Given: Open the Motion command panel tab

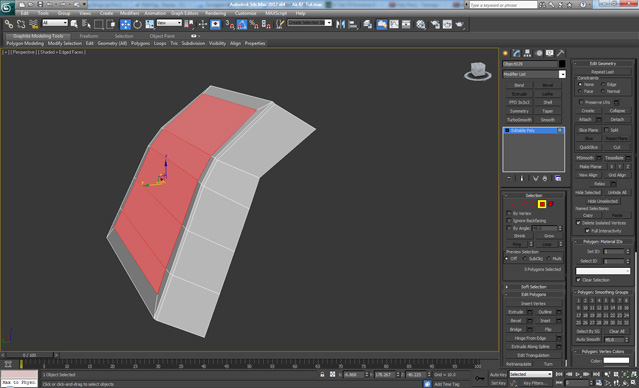Looking at the screenshot, I should tap(539, 53).
